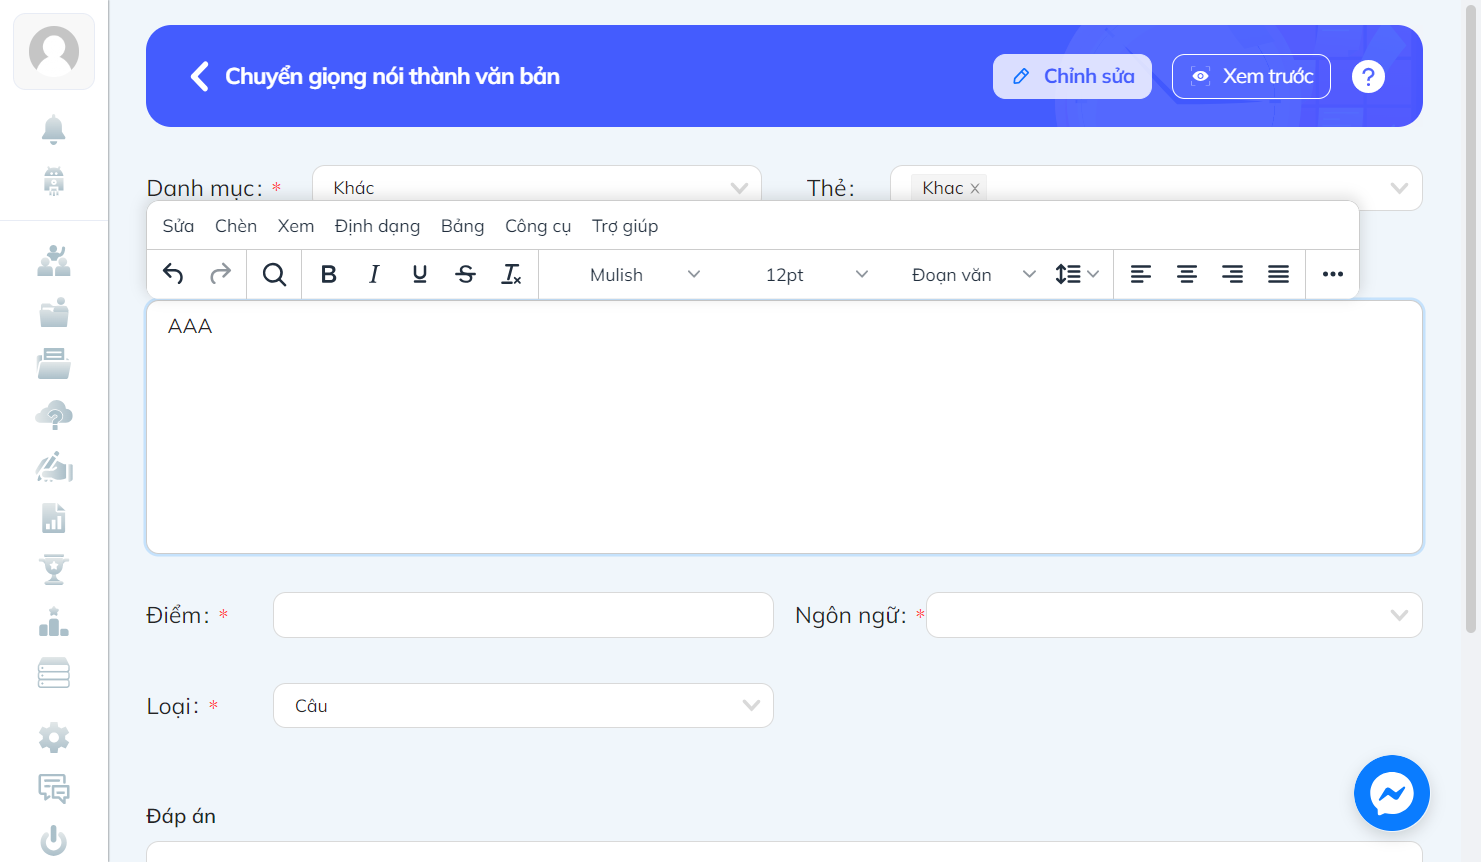Open the Đoạn văn block format dropdown

click(973, 274)
